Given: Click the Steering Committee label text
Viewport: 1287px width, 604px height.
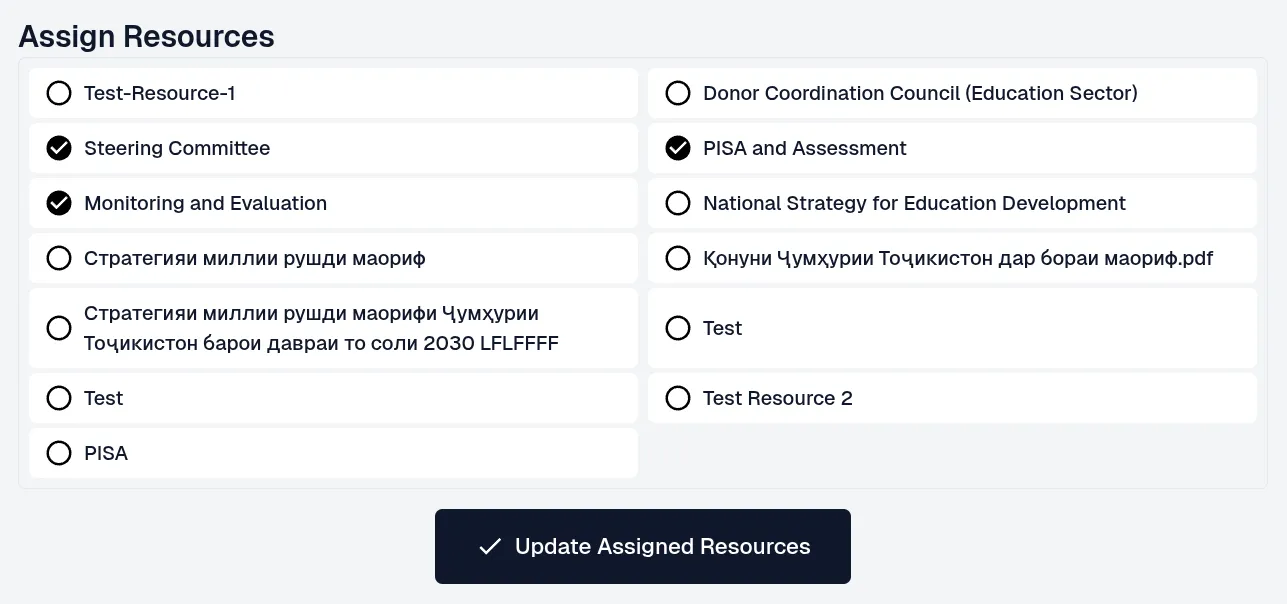Looking at the screenshot, I should [x=177, y=148].
